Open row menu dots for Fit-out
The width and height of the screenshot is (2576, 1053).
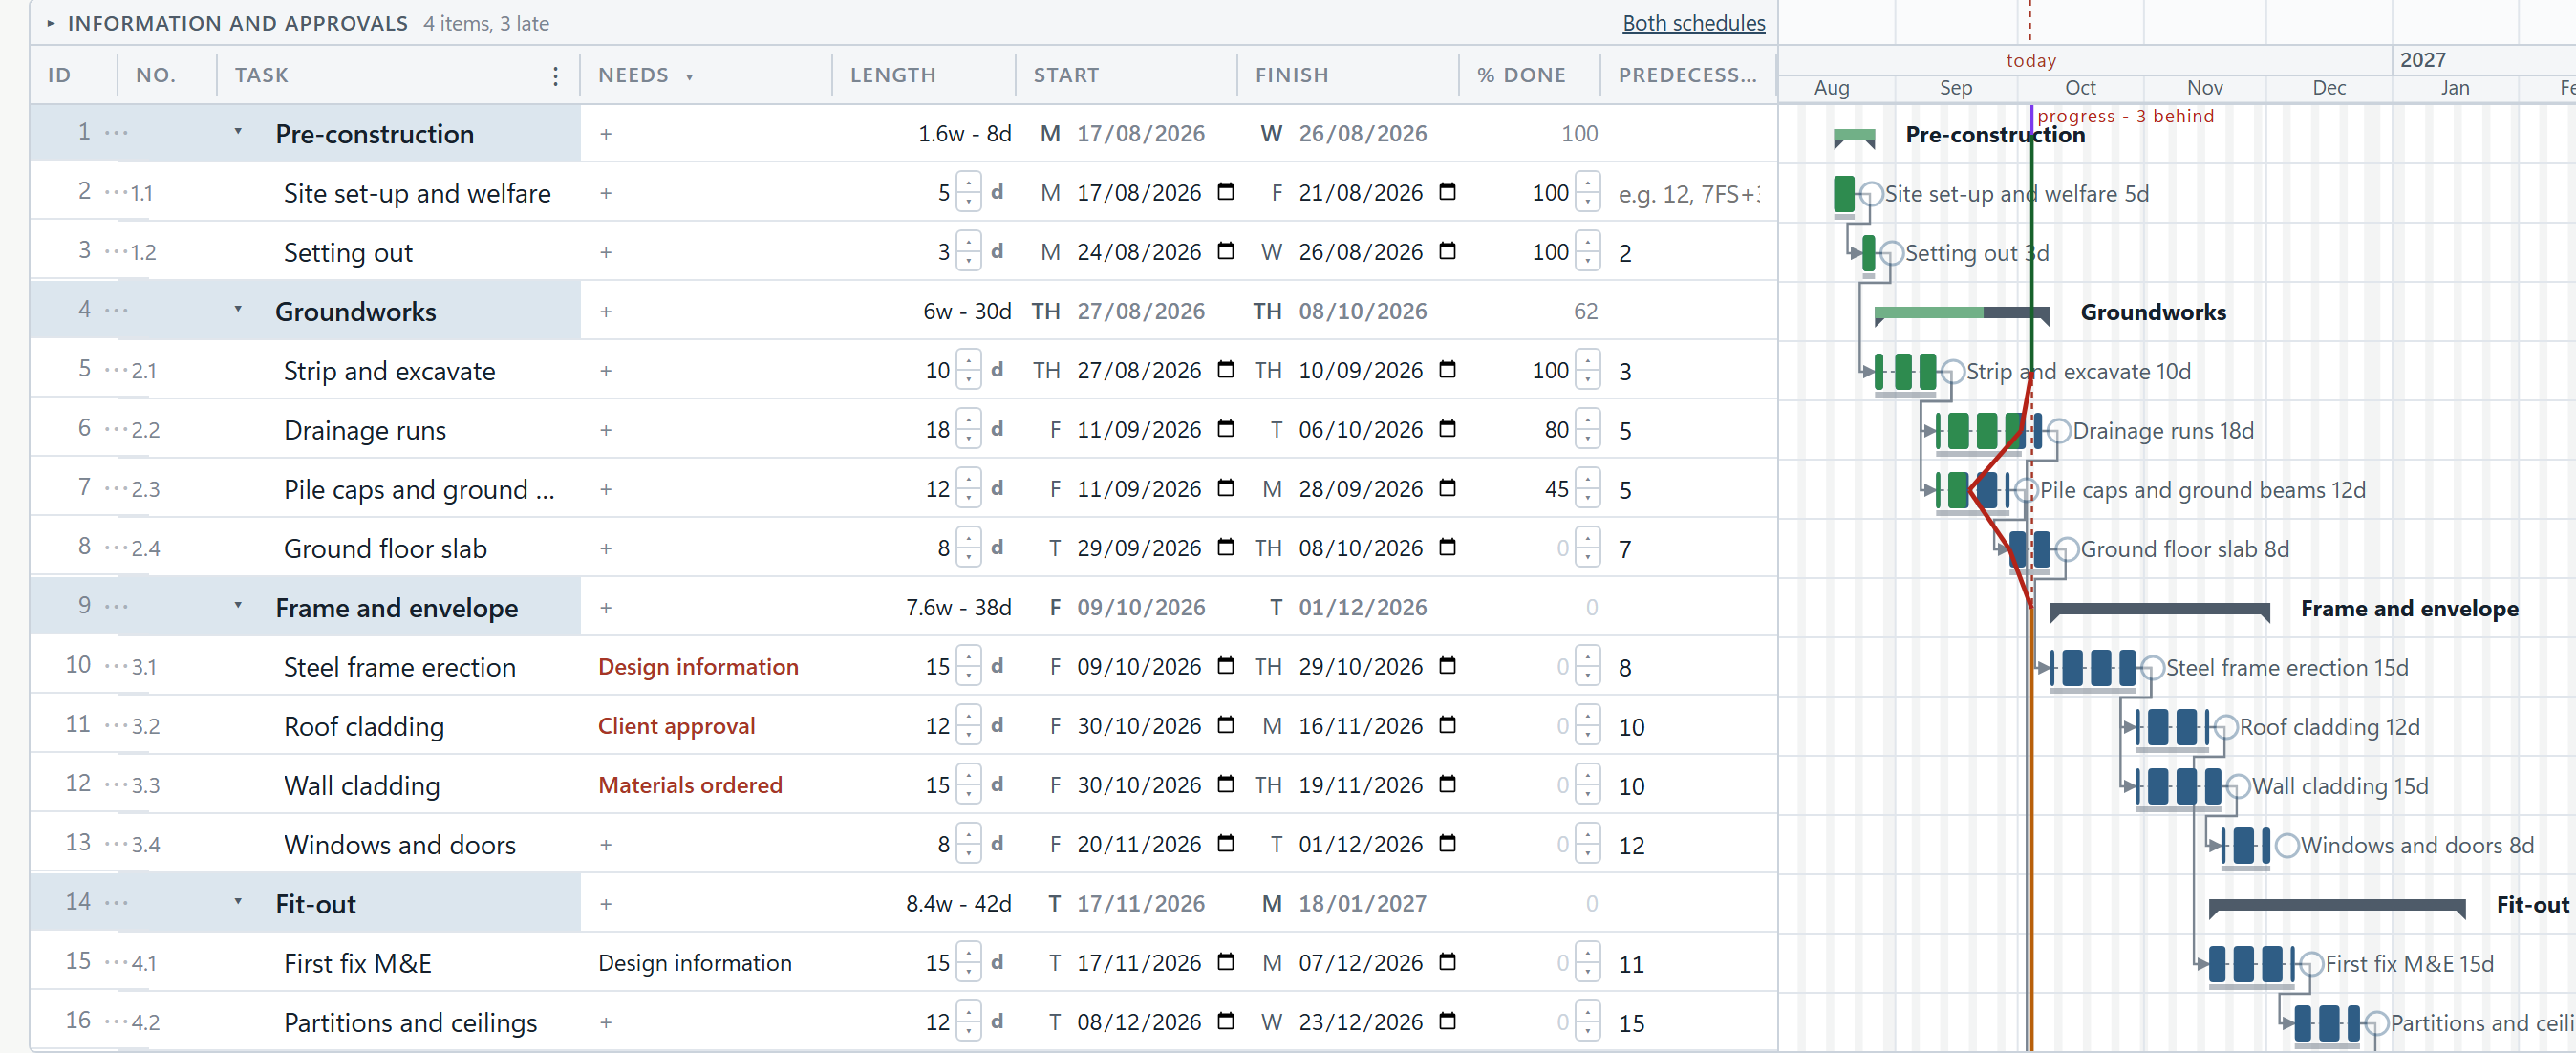[x=116, y=903]
